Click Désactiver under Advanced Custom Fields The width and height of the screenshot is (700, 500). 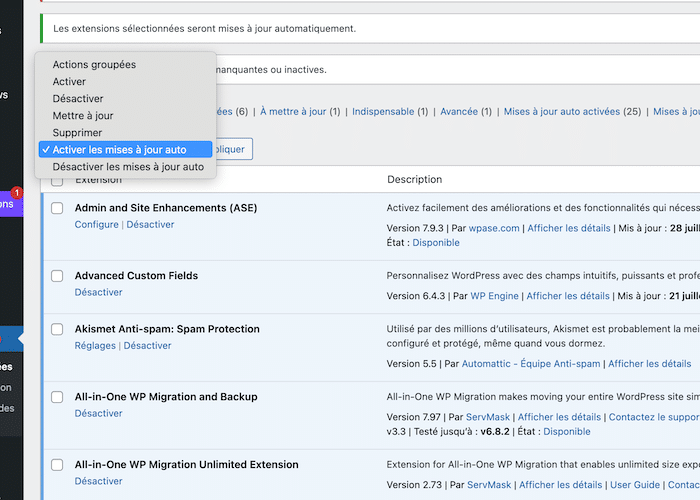pyautogui.click(x=99, y=293)
